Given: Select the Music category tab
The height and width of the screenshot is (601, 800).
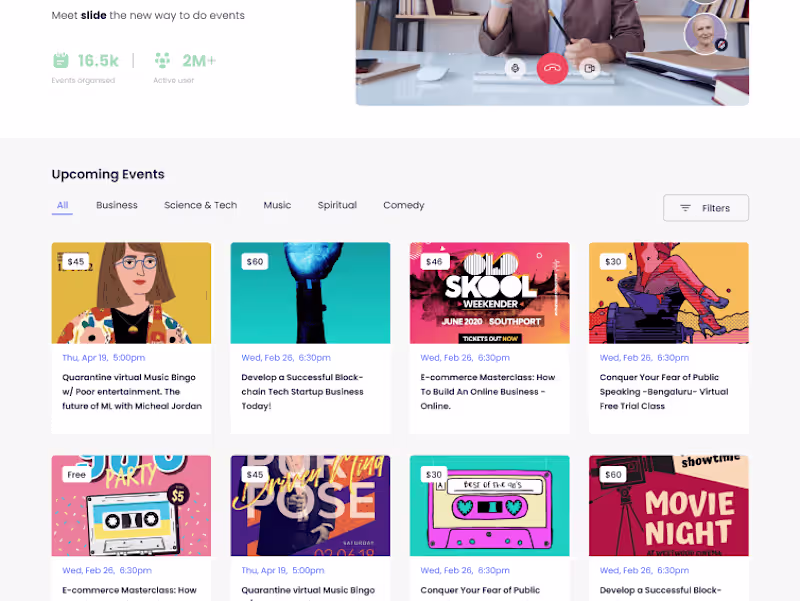Looking at the screenshot, I should tap(277, 205).
